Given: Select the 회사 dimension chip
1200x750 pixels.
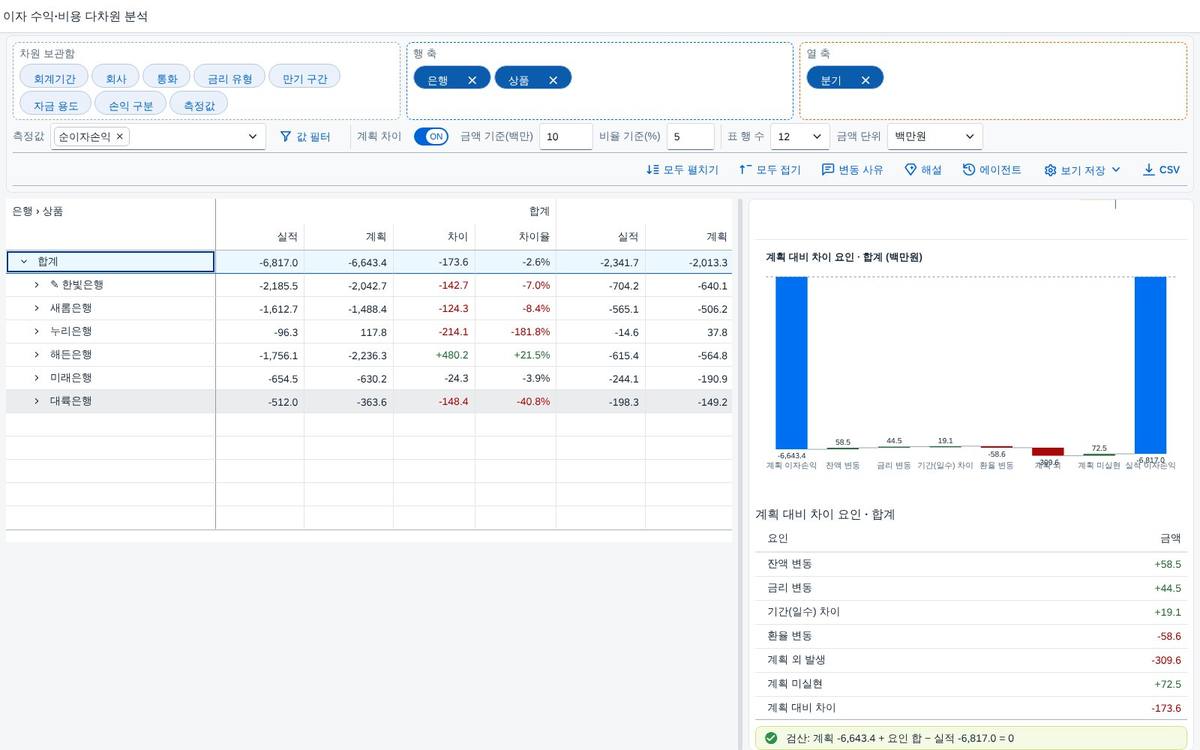Looking at the screenshot, I should [115, 77].
